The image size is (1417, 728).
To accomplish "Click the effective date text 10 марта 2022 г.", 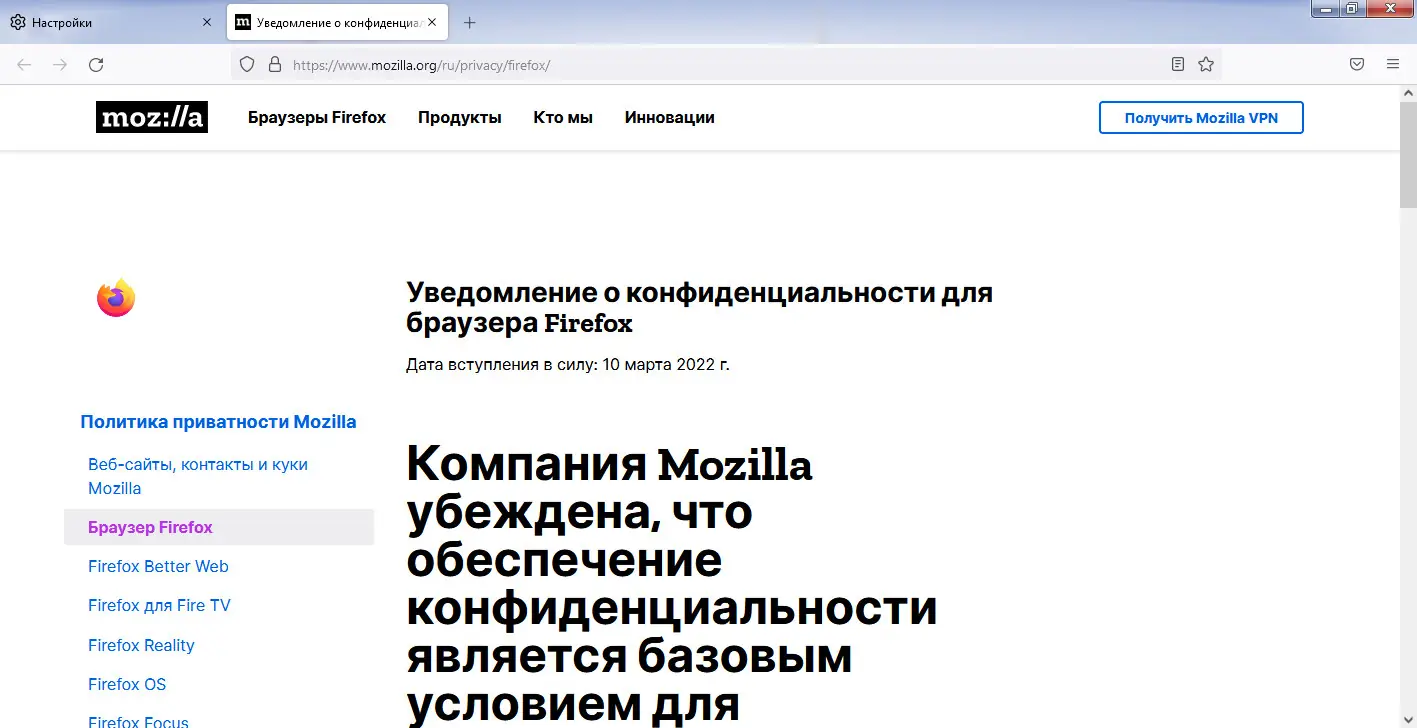I will (x=667, y=365).
